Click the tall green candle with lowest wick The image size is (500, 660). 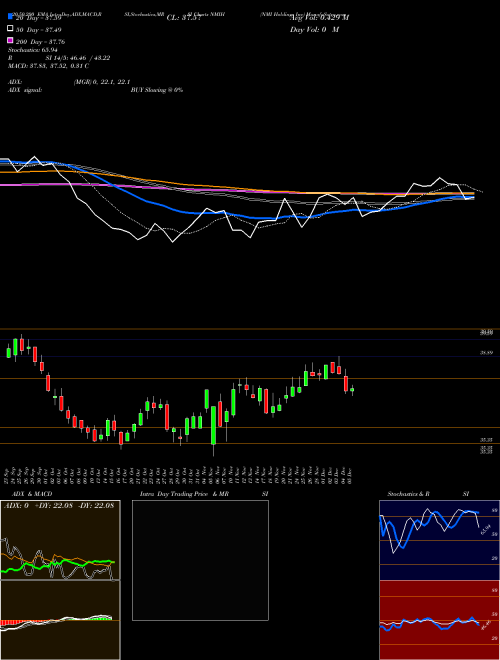point(213,425)
